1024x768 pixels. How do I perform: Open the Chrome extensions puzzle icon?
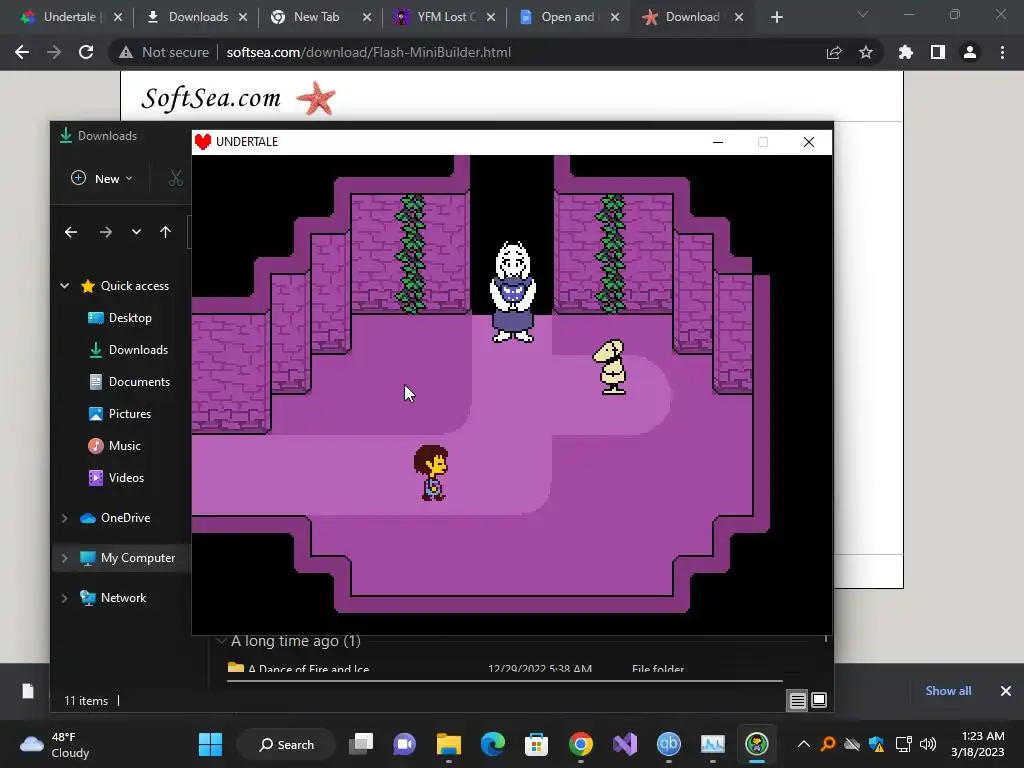(905, 52)
